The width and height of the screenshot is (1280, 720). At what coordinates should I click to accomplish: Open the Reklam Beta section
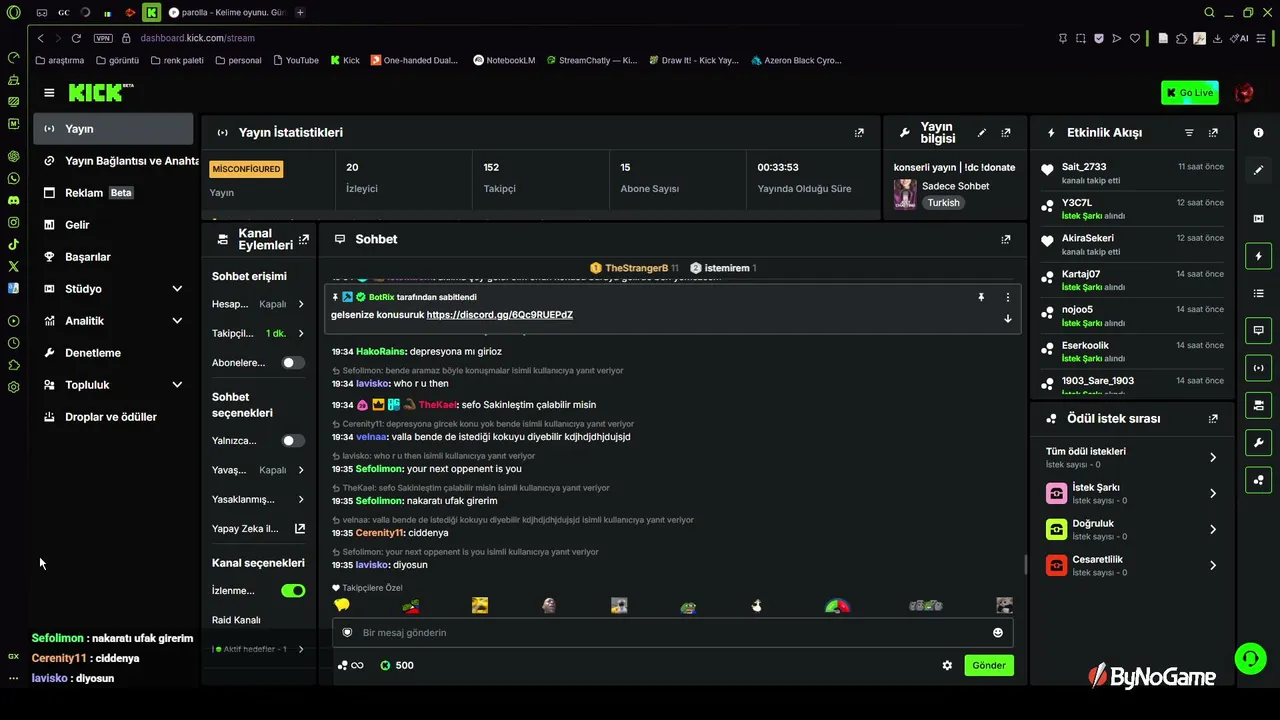(x=113, y=193)
